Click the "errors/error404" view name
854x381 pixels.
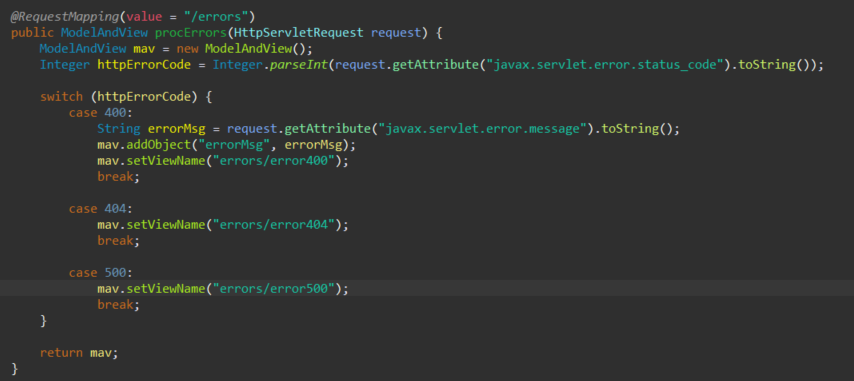click(x=273, y=224)
